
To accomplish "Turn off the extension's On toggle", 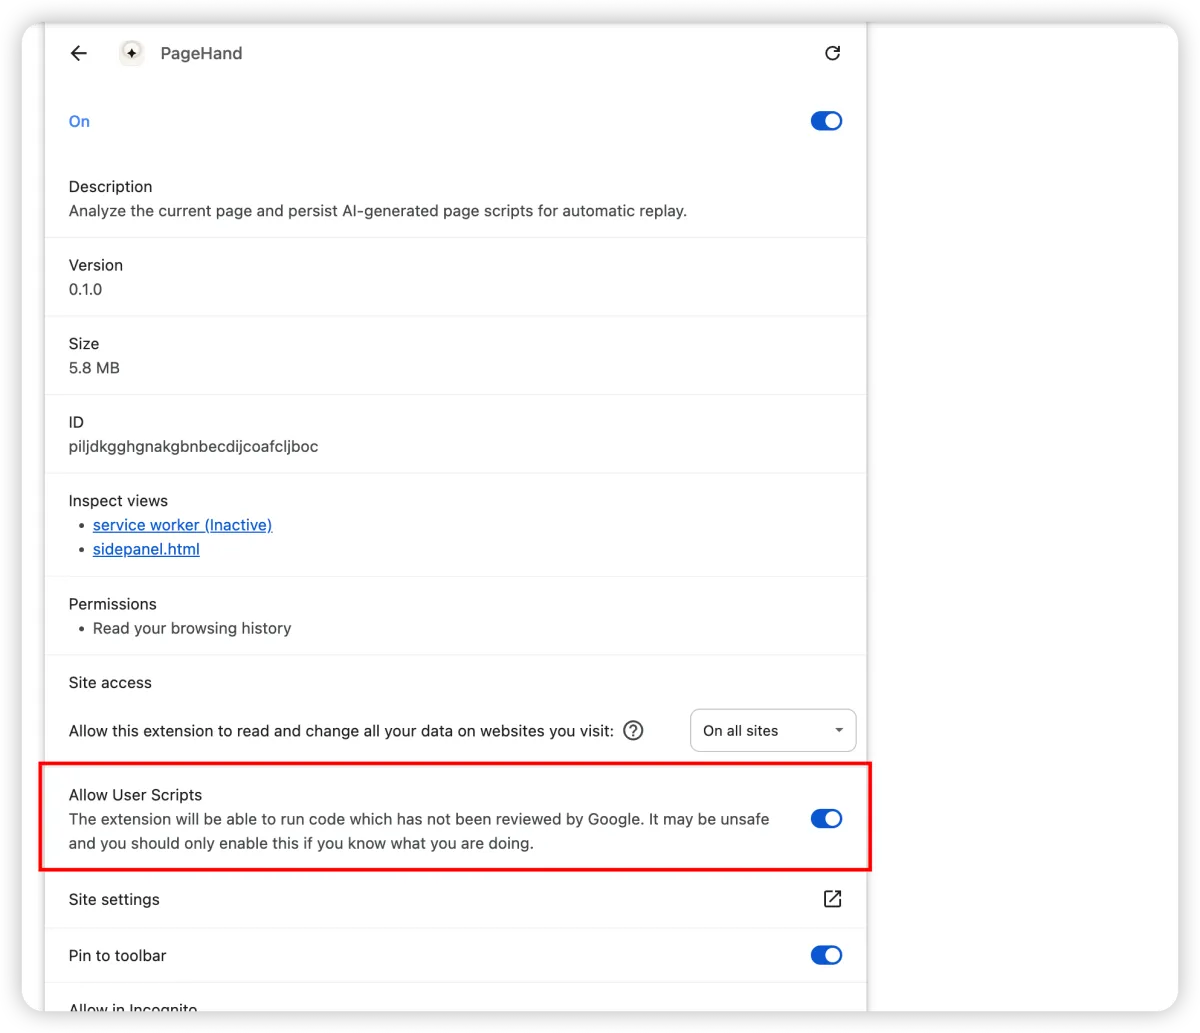I will tap(826, 121).
